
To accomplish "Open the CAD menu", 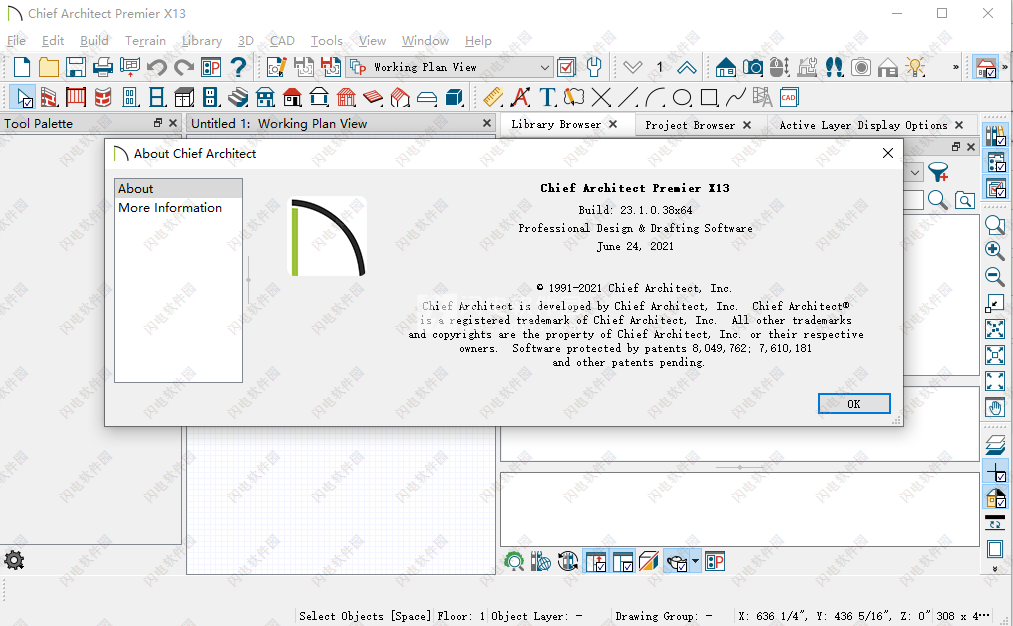I will point(282,41).
